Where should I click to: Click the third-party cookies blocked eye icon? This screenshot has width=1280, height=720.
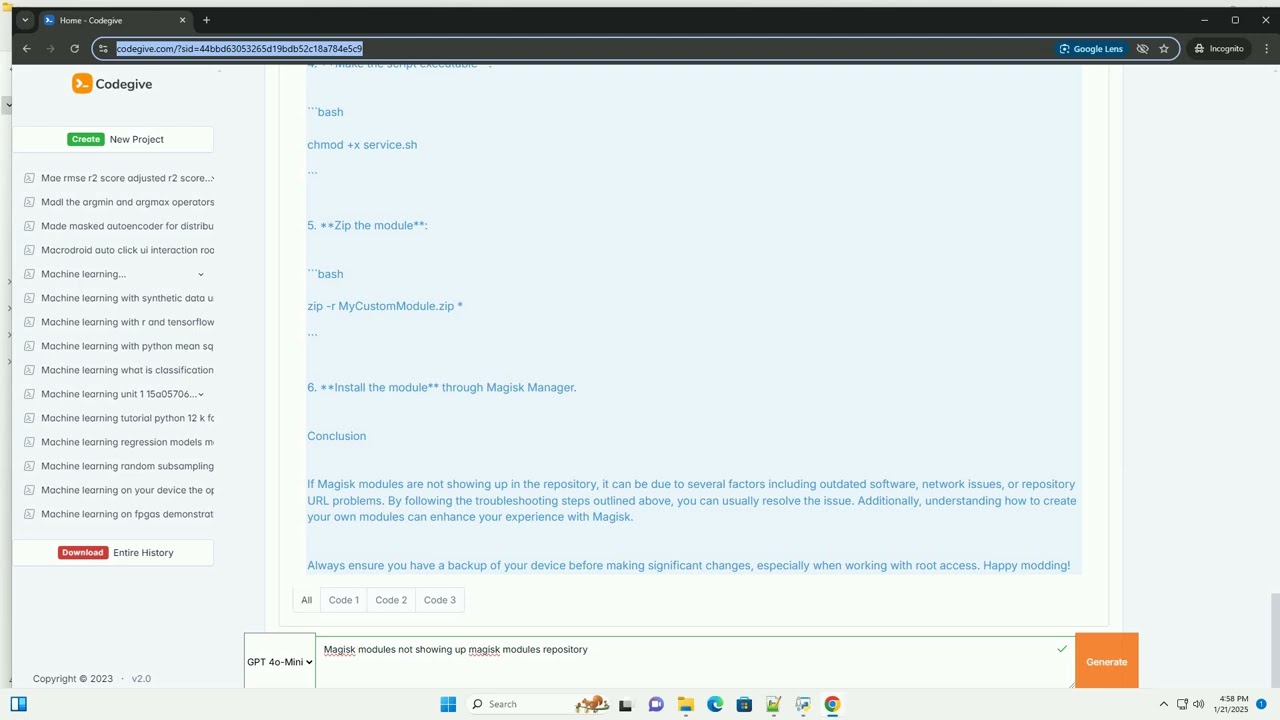tap(1142, 48)
